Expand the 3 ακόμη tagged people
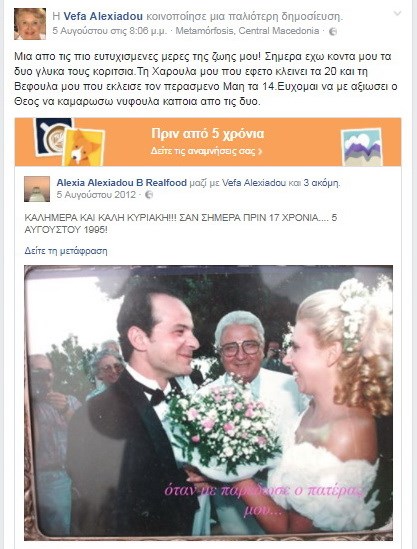417x549 pixels. click(321, 183)
